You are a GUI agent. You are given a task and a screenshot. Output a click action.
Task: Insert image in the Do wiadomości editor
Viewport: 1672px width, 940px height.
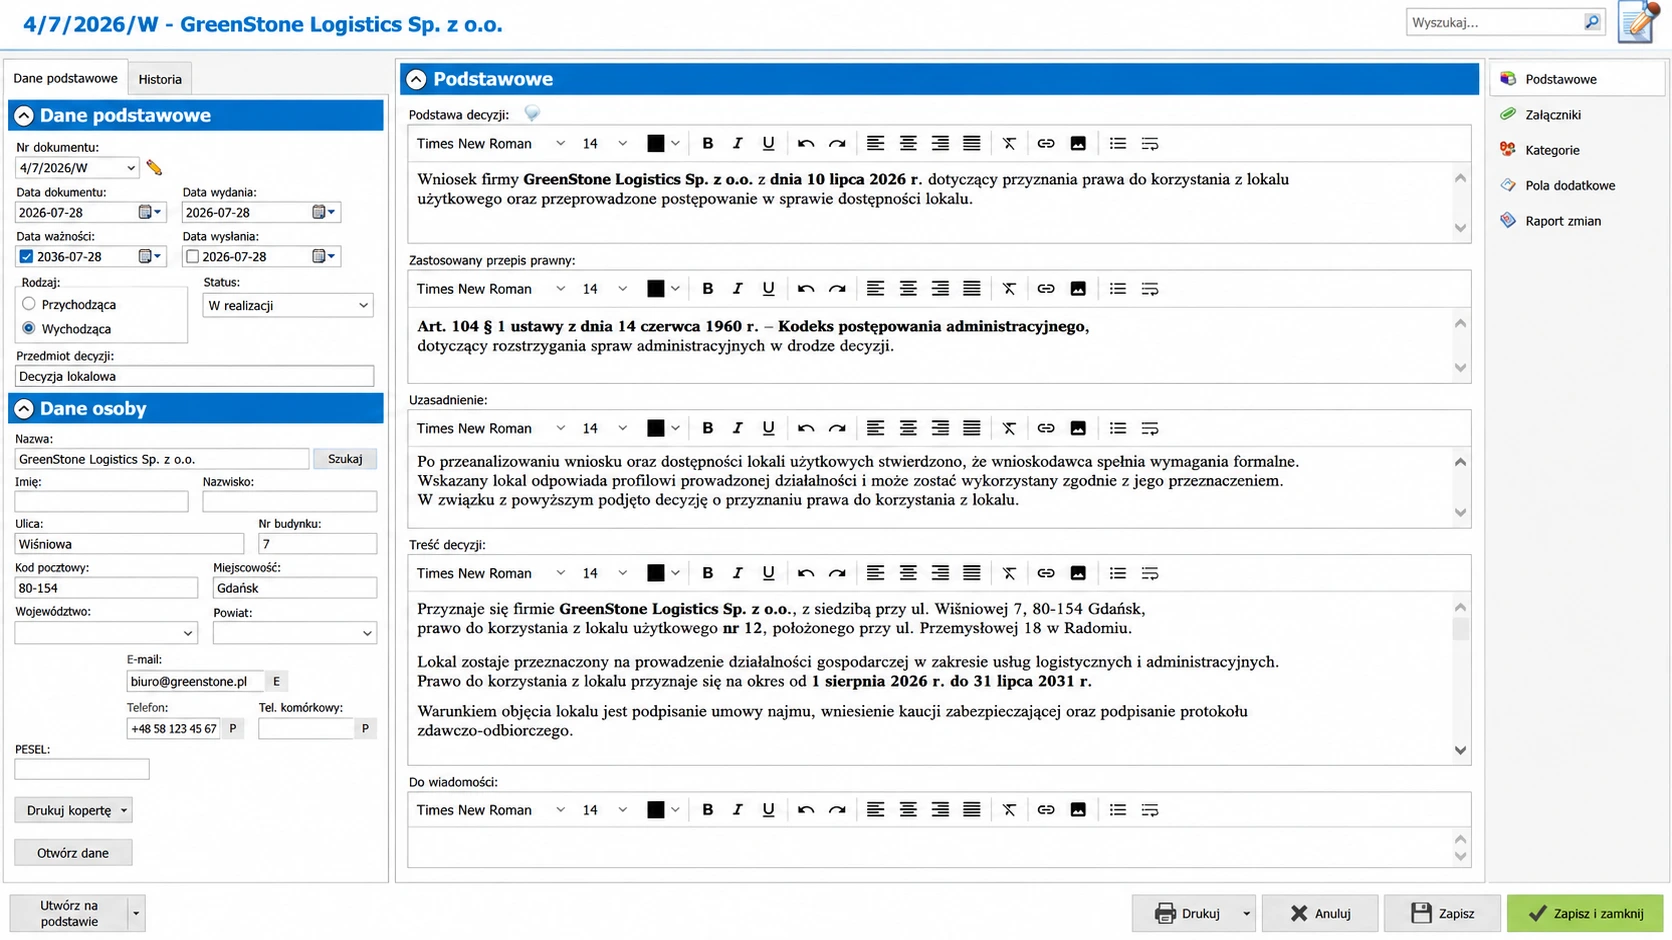click(1078, 810)
